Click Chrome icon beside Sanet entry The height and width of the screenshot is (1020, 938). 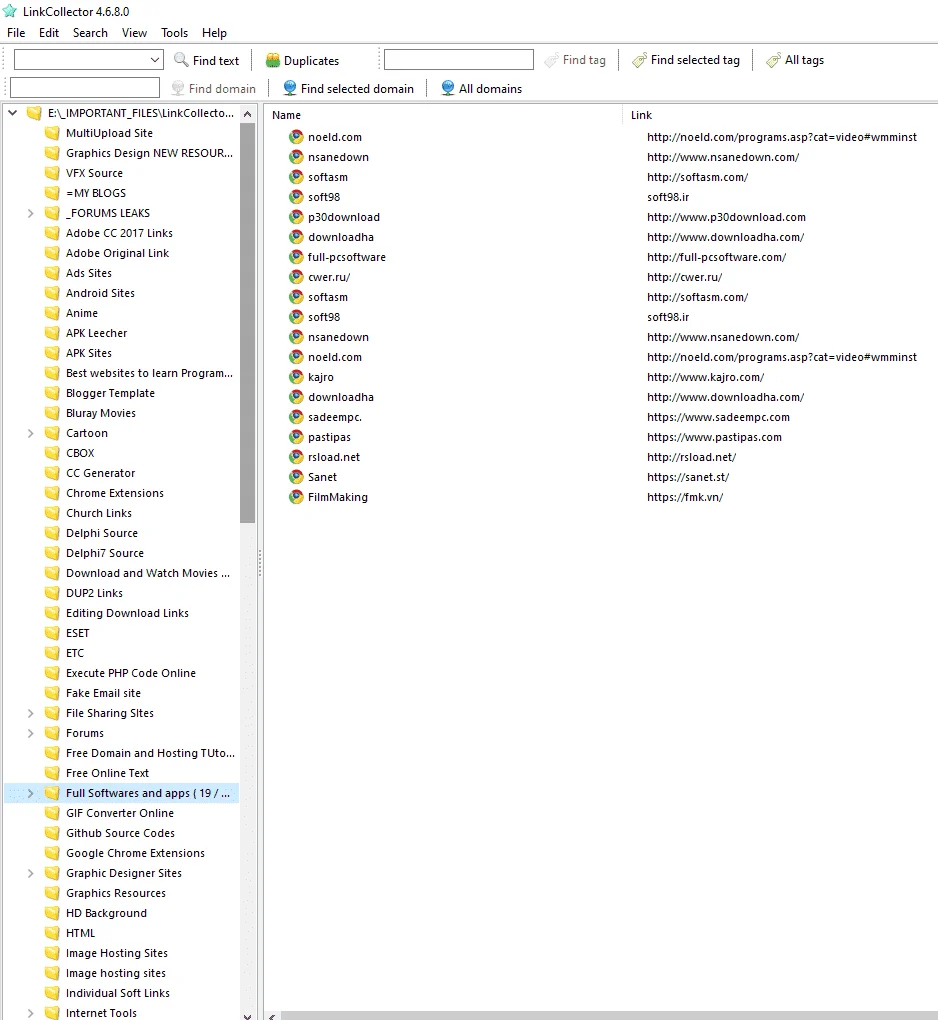coord(297,477)
